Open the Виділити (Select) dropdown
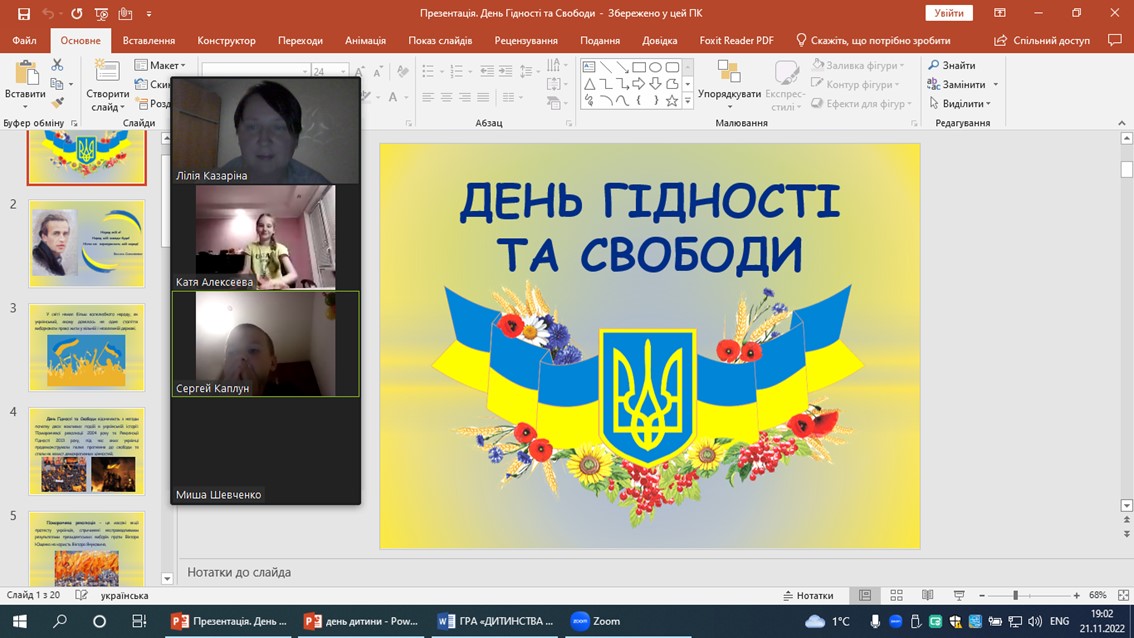The height and width of the screenshot is (638, 1134). pos(961,103)
